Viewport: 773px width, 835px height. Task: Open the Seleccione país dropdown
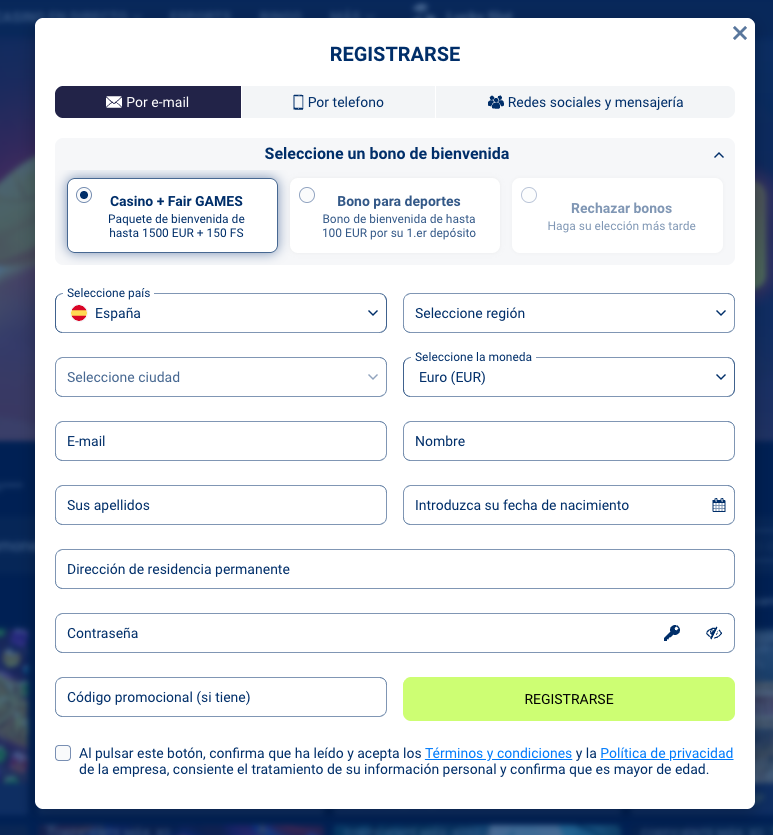point(220,313)
